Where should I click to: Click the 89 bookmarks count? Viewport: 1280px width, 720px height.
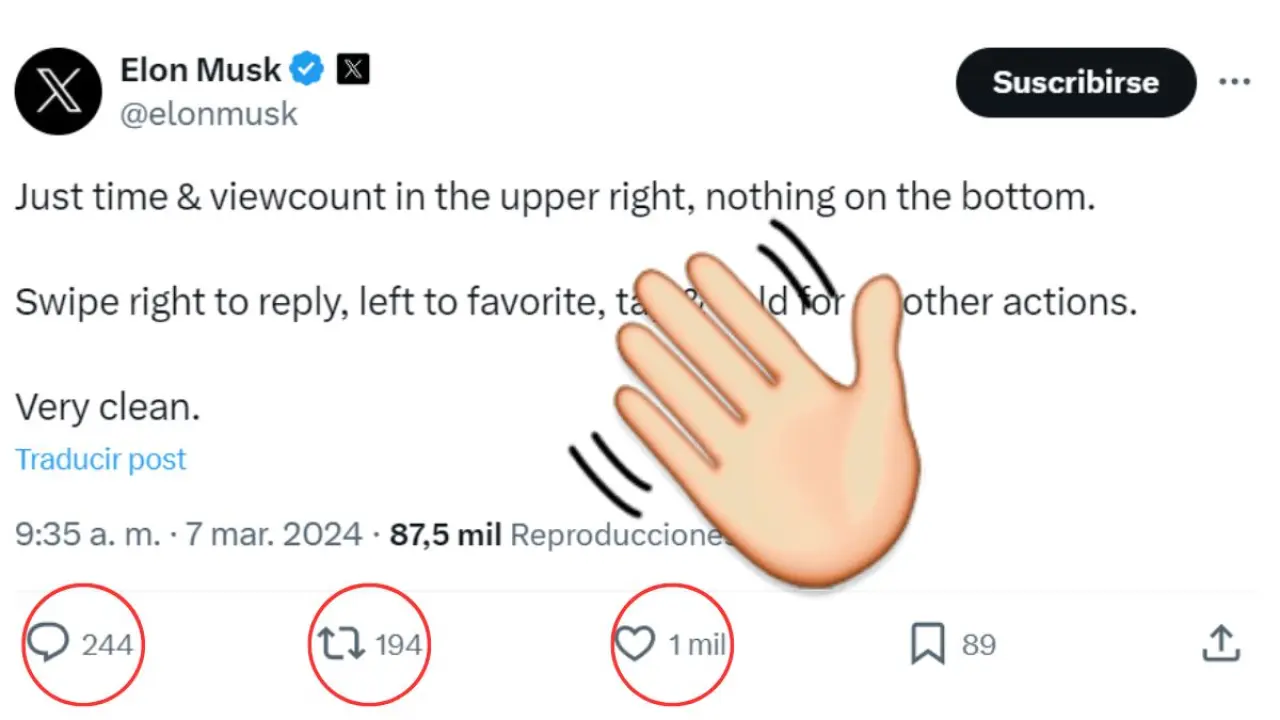978,645
